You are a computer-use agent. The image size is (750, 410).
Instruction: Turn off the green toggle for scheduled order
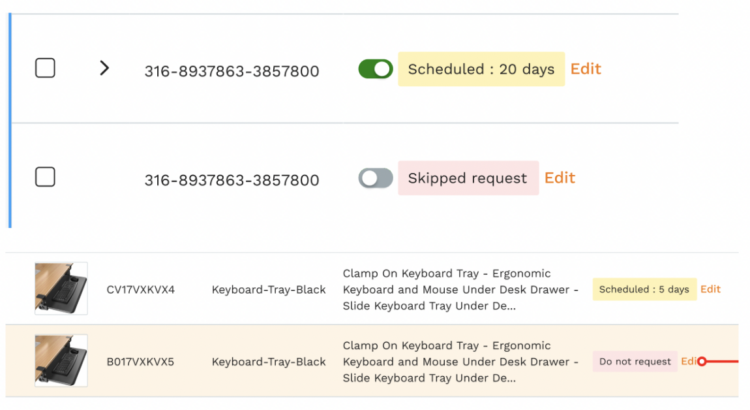click(375, 69)
